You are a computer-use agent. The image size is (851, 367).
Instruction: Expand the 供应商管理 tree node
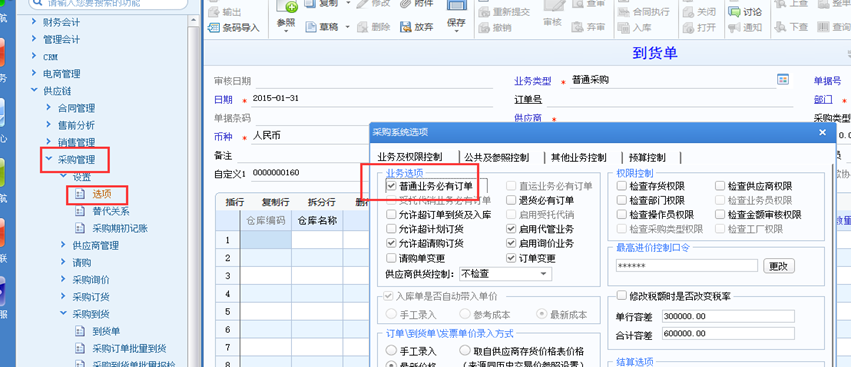pyautogui.click(x=63, y=245)
